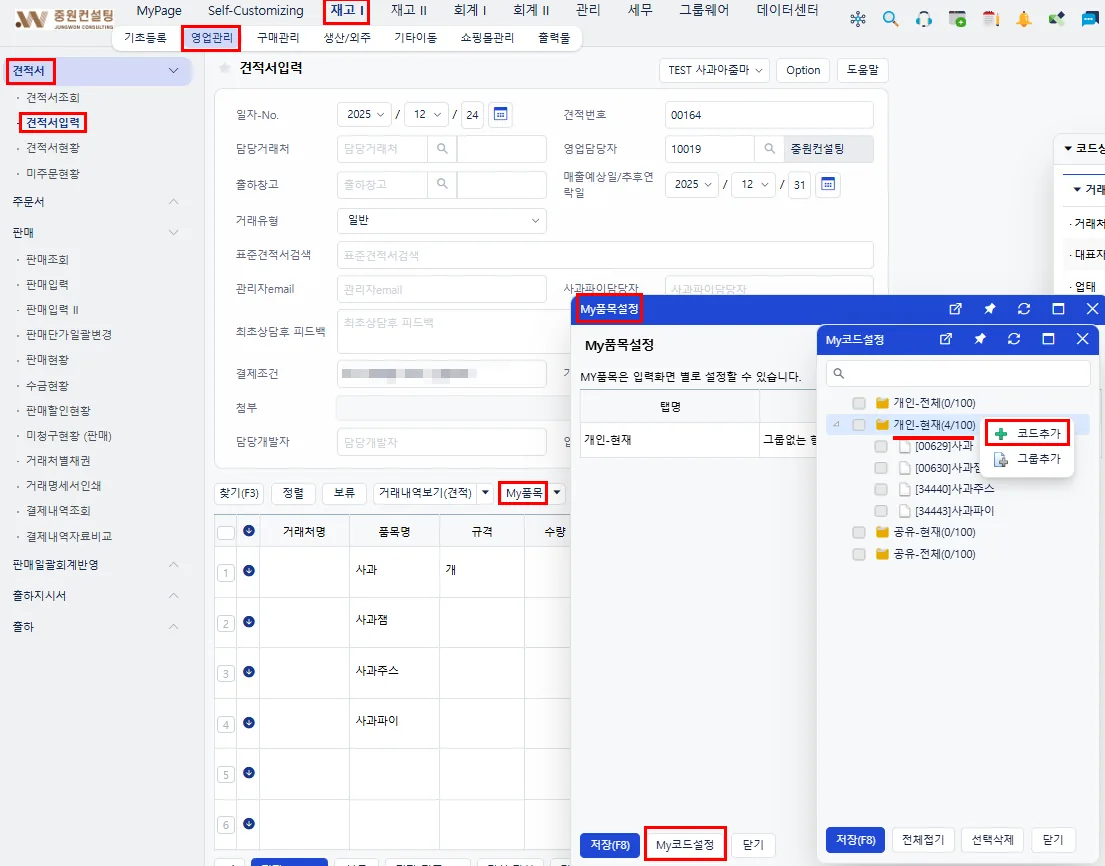Open the 그룹웨어 top menu

click(704, 10)
